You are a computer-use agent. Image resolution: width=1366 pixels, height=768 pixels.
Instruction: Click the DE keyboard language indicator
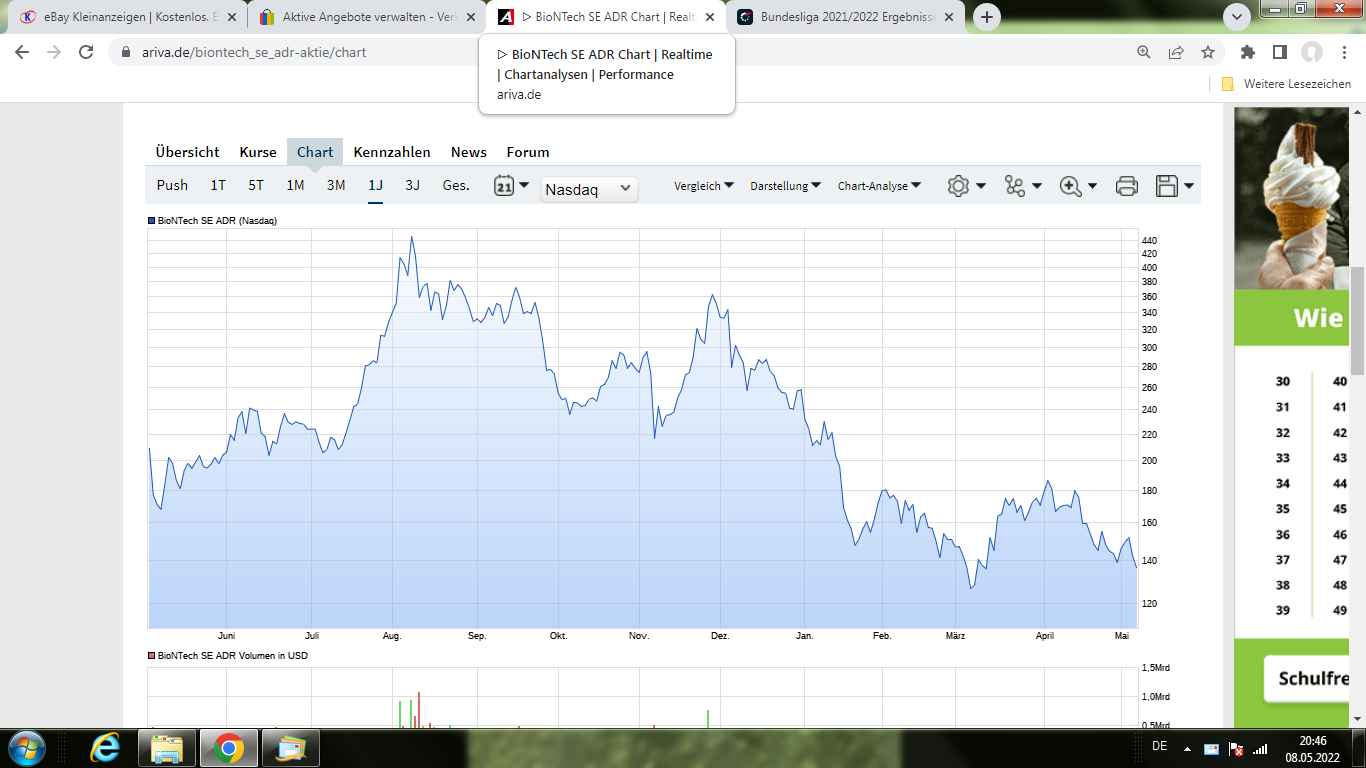pos(1159,746)
